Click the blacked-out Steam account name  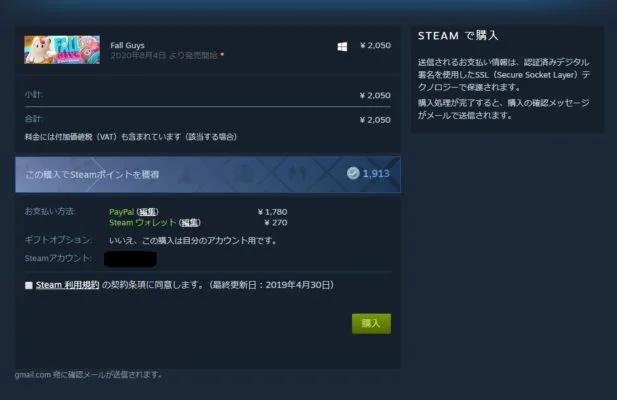point(130,259)
